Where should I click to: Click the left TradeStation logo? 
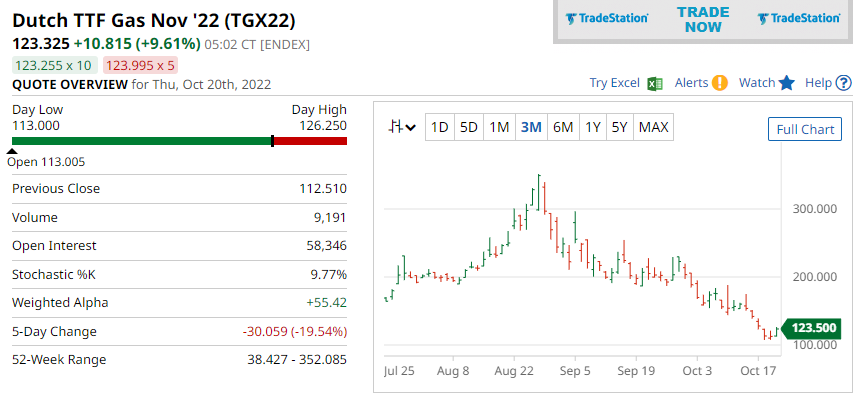pyautogui.click(x=607, y=18)
